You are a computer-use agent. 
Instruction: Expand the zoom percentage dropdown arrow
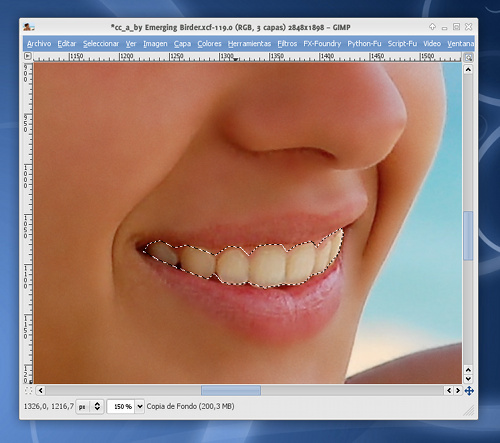pyautogui.click(x=140, y=407)
